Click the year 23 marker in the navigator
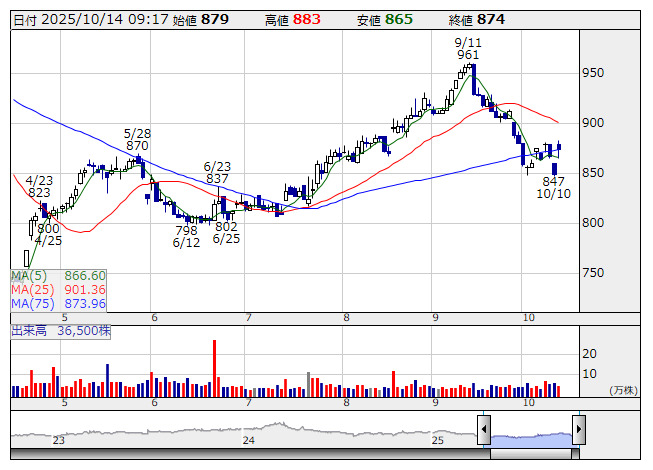 59,440
